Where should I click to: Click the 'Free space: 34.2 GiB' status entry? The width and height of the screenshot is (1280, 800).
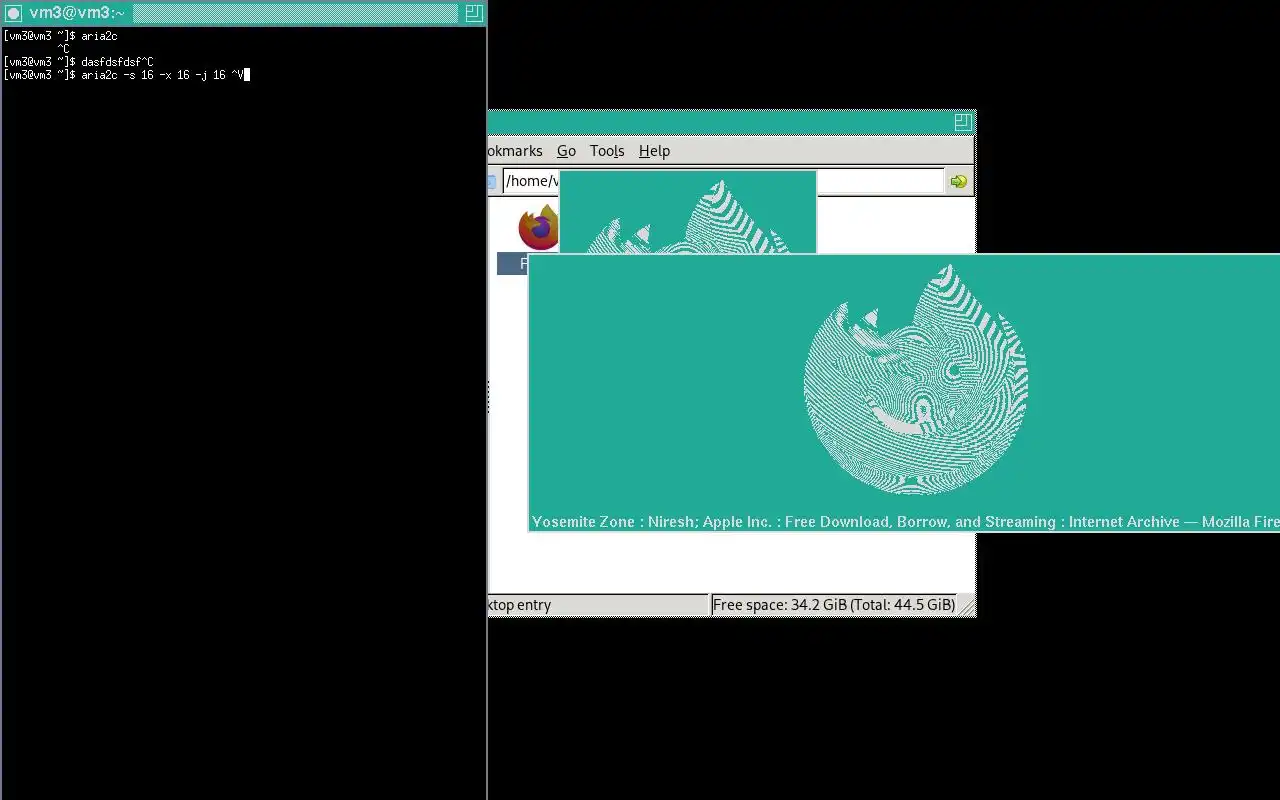tap(834, 605)
